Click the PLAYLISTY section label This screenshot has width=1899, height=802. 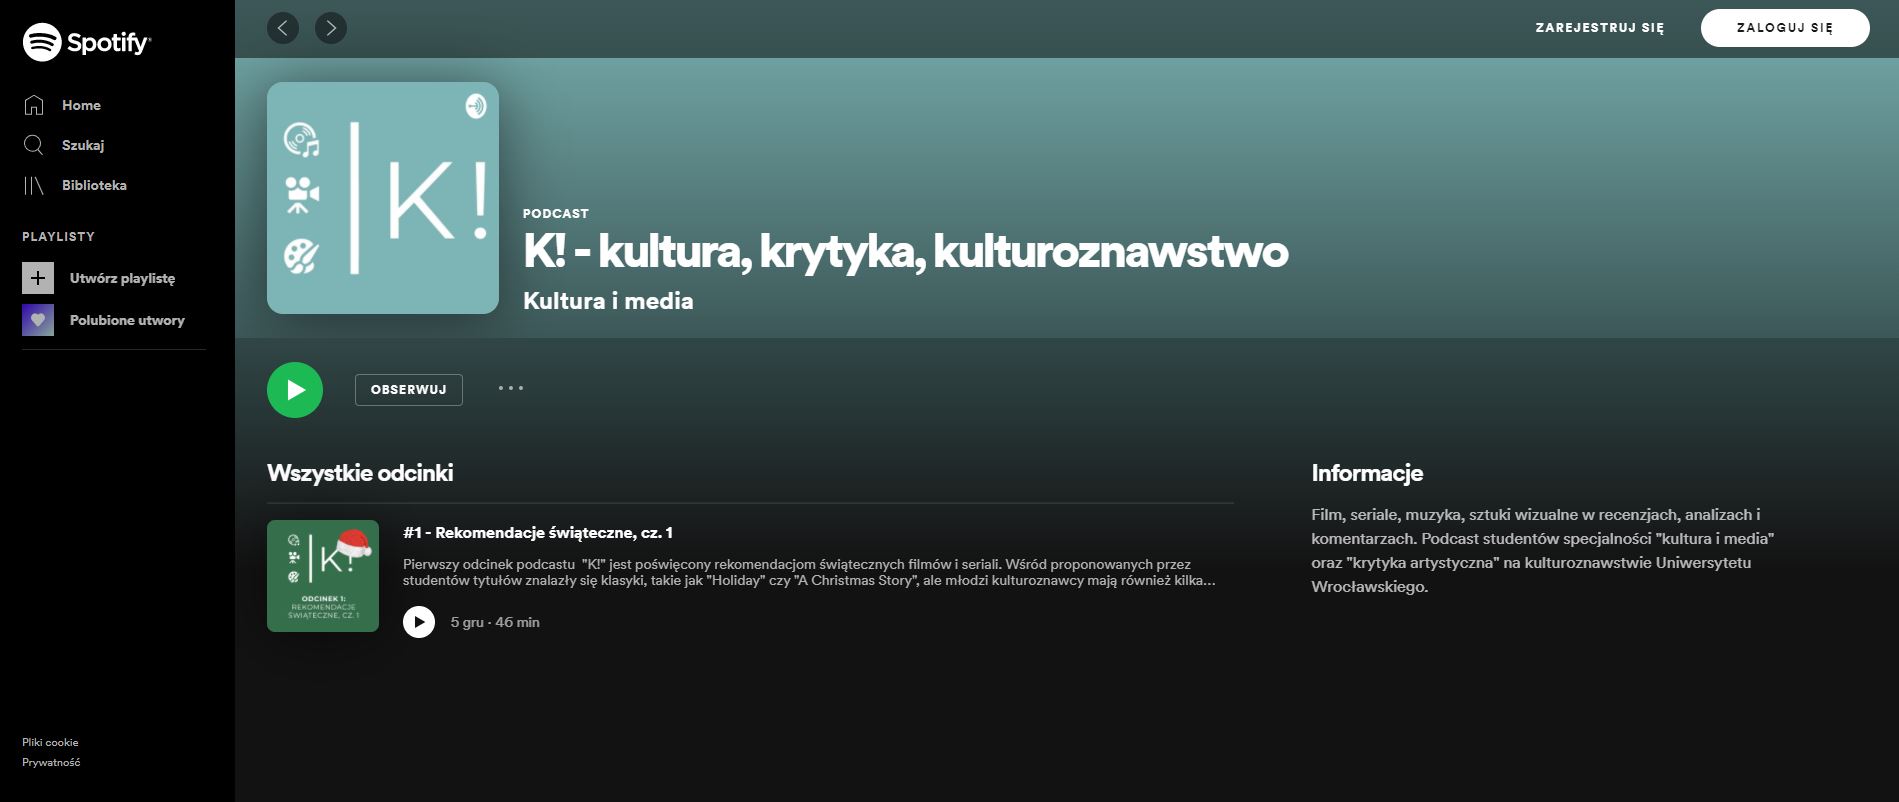(58, 237)
